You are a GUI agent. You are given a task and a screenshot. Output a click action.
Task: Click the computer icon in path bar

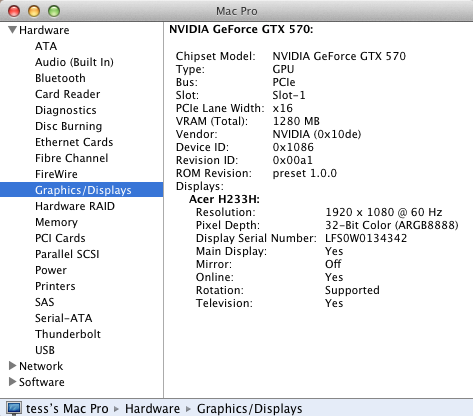coord(14,408)
